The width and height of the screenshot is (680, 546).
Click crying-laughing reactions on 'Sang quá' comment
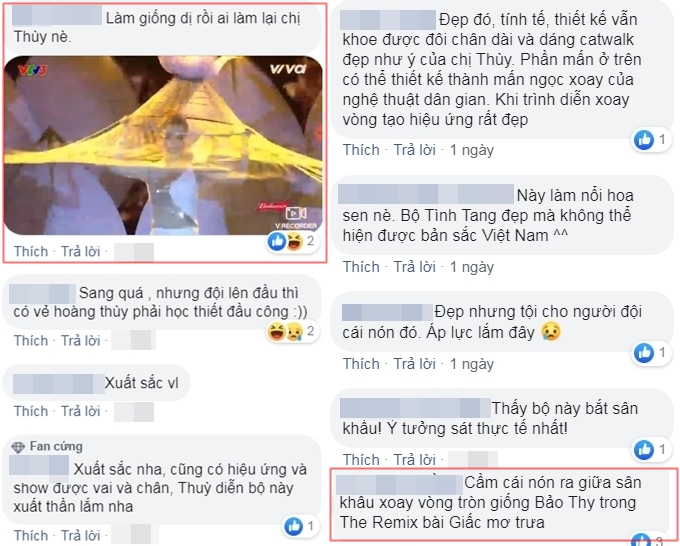293,332
